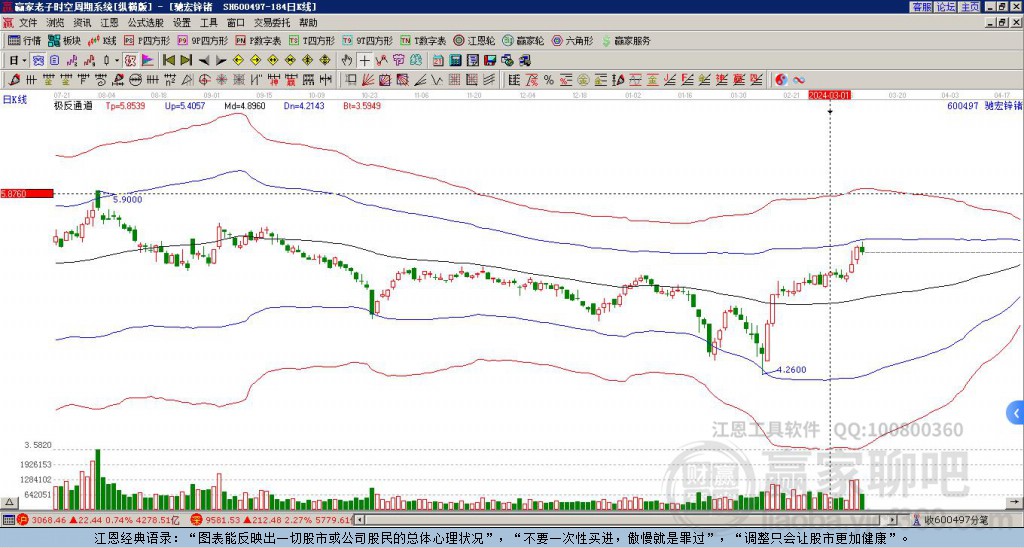Toggle the crosshair cursor tool
Image resolution: width=1024 pixels, height=548 pixels.
(364, 60)
